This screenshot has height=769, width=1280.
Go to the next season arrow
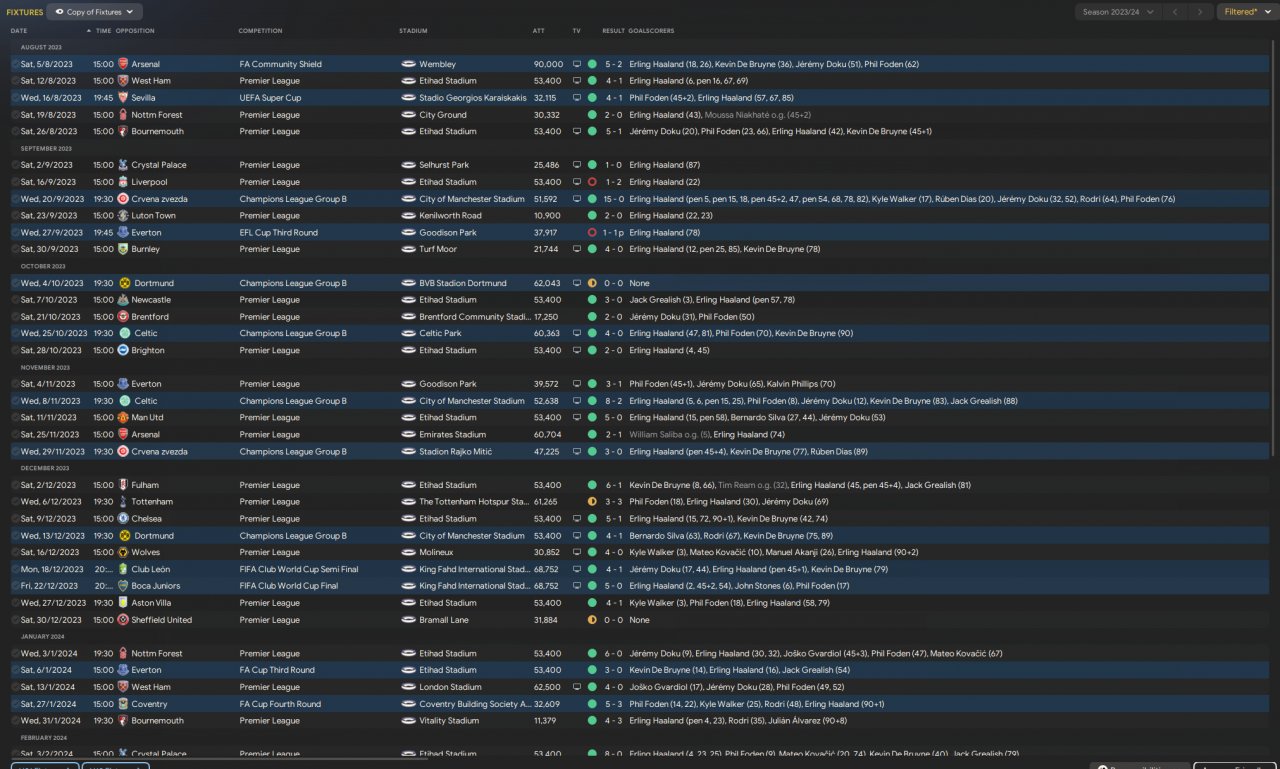point(1201,12)
